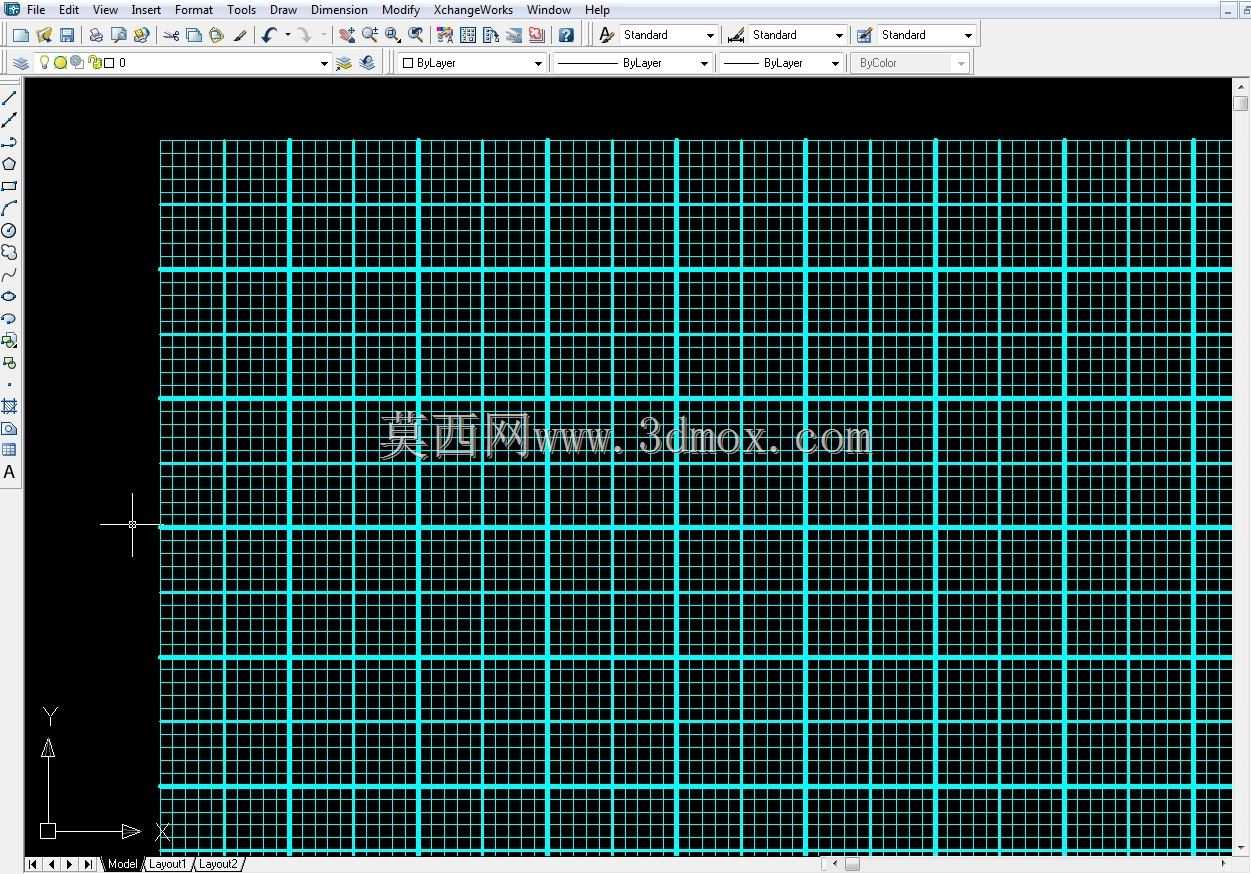The height and width of the screenshot is (874, 1251).
Task: Expand the layer 0 dropdown list
Action: click(324, 63)
